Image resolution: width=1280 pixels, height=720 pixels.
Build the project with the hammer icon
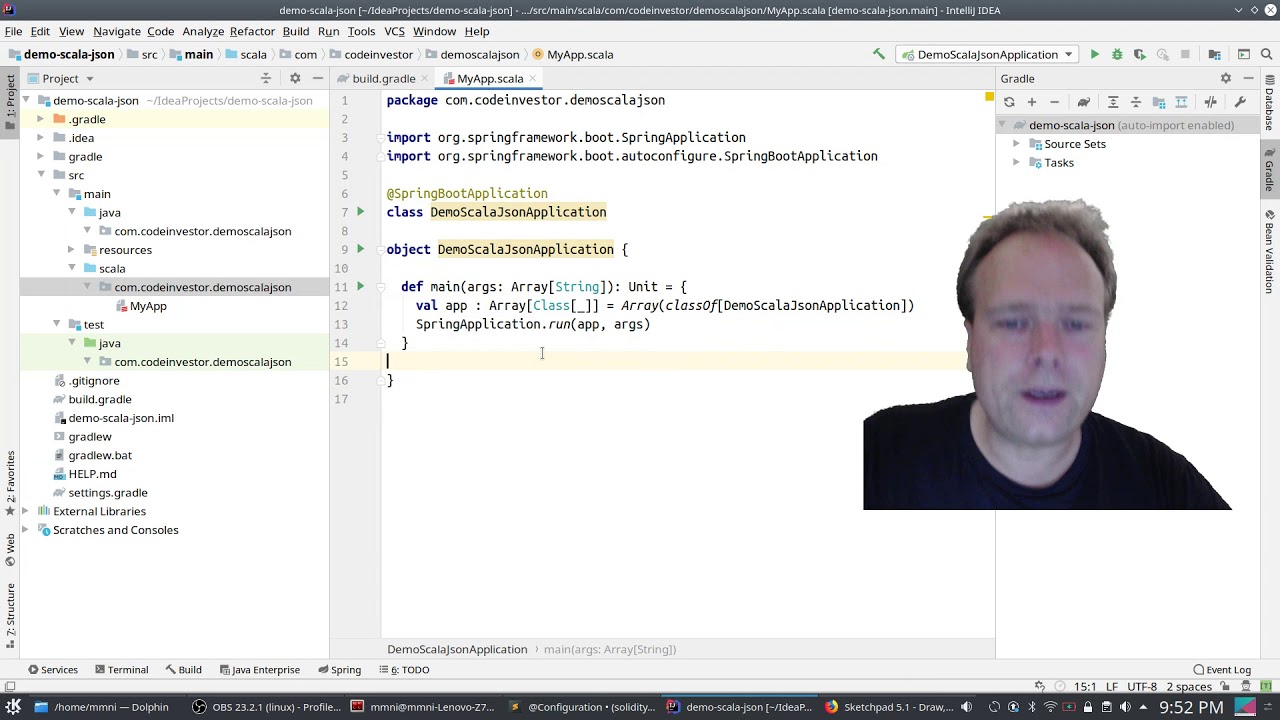coord(879,55)
